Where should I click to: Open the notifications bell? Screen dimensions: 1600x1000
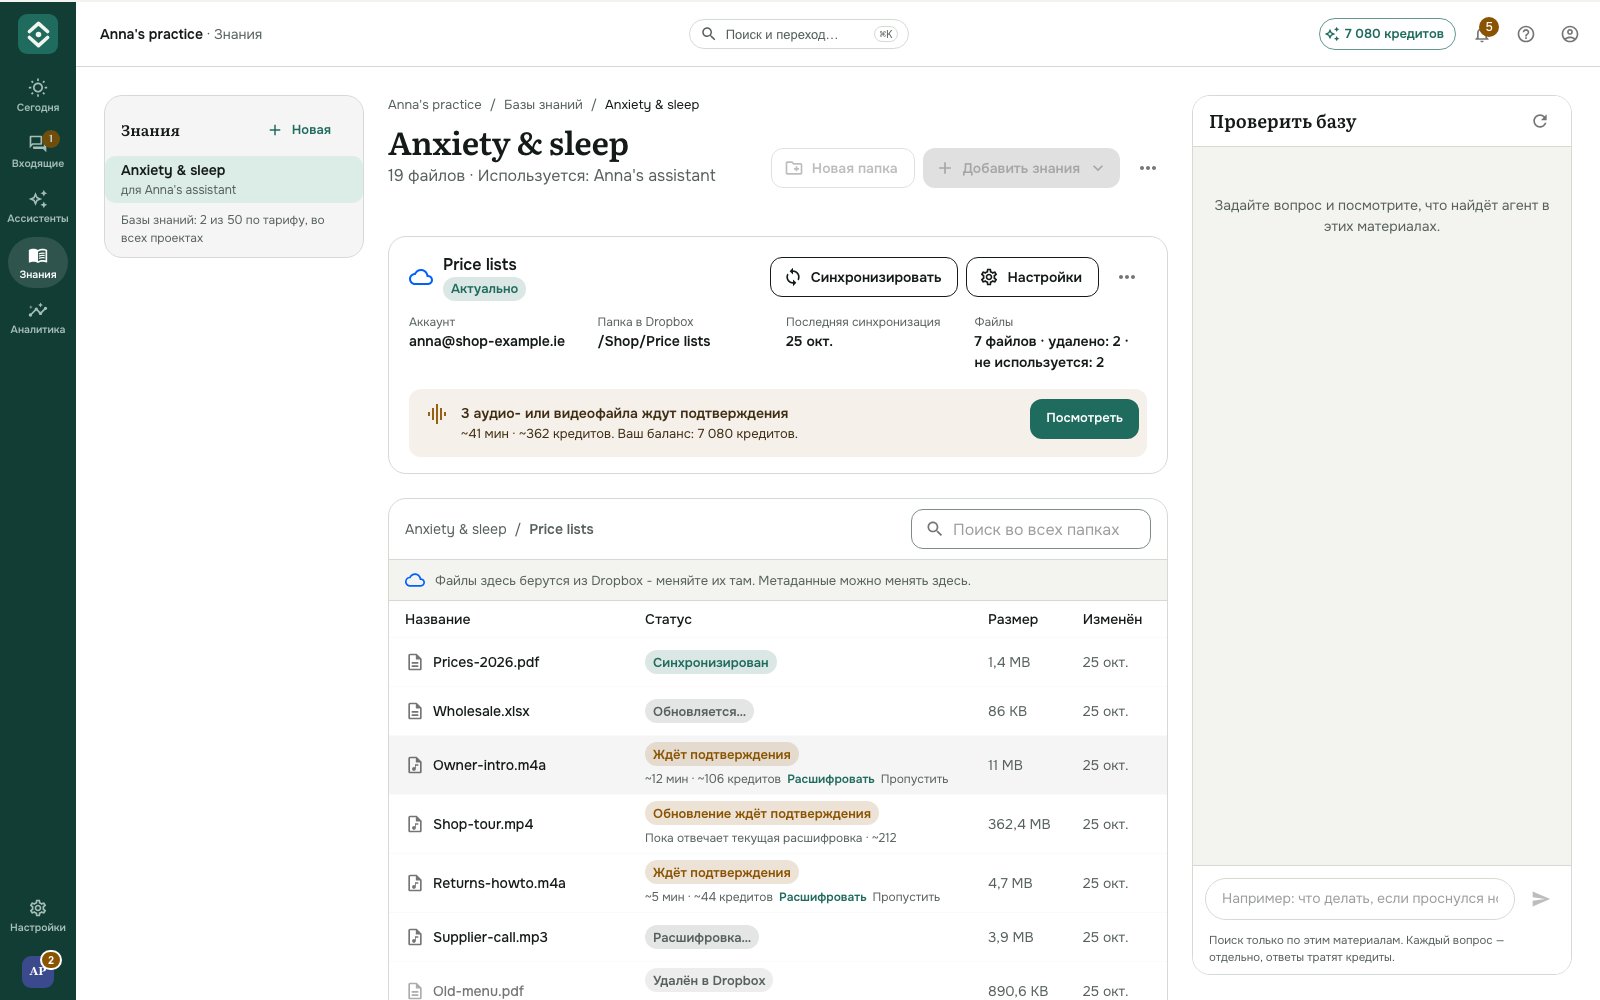[1482, 34]
